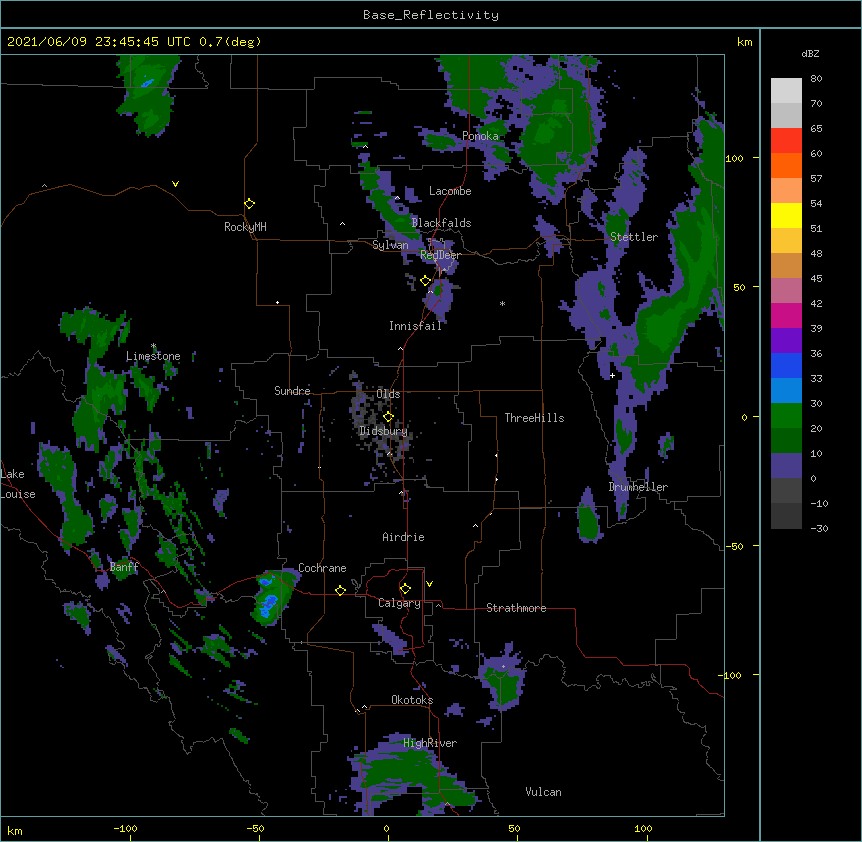
Task: Click the yellow V marker east of Calgary
Action: (x=429, y=584)
